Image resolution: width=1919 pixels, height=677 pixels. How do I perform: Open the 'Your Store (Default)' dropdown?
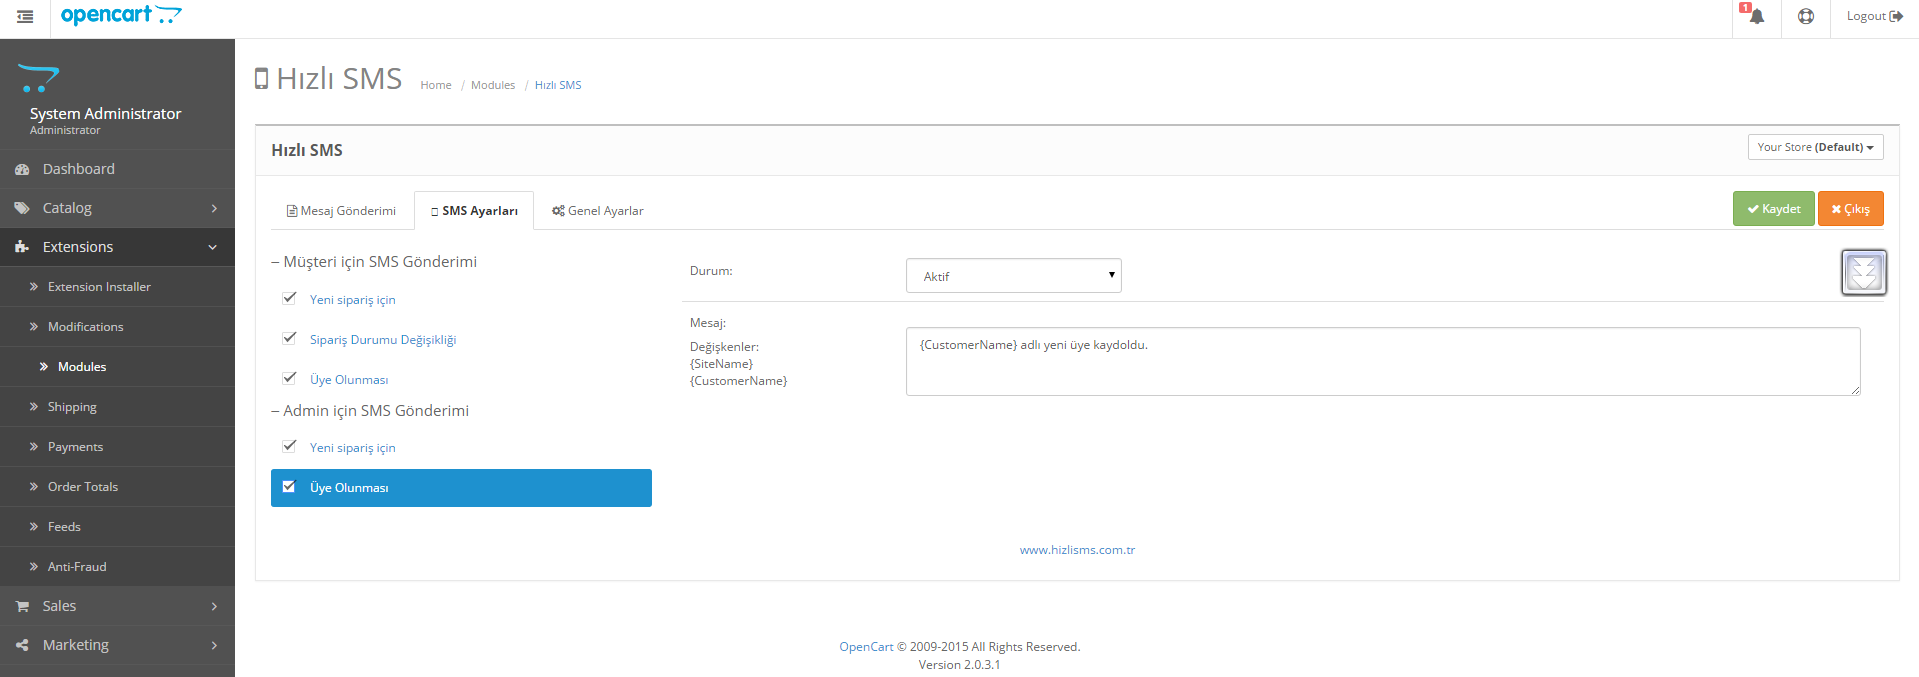point(1815,147)
